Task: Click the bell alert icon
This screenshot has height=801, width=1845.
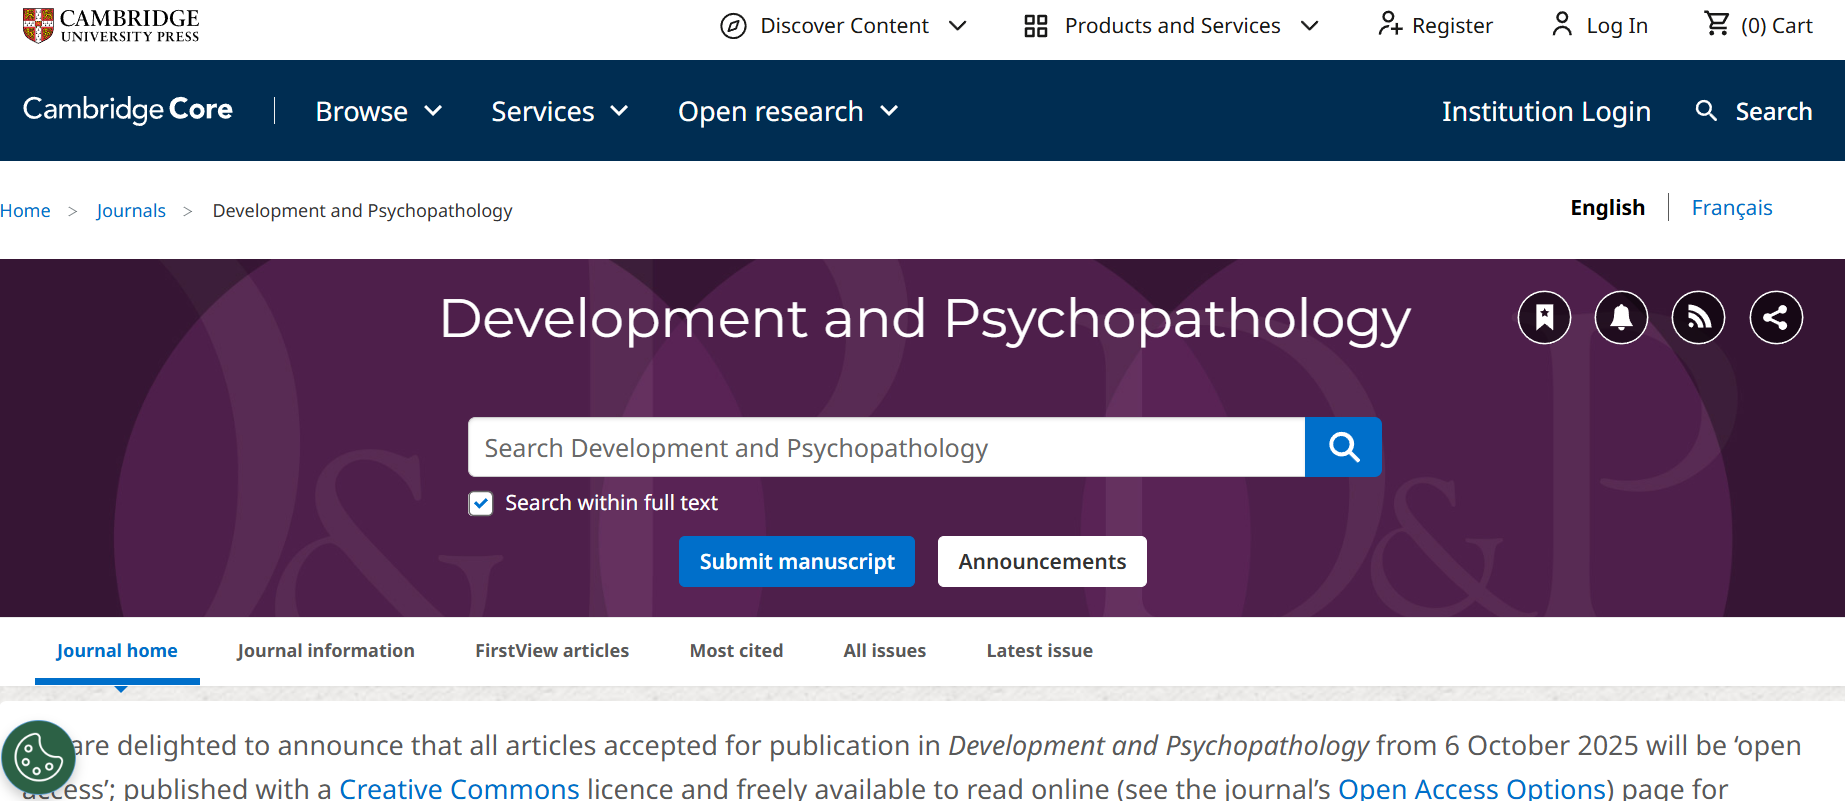Action: pyautogui.click(x=1621, y=317)
